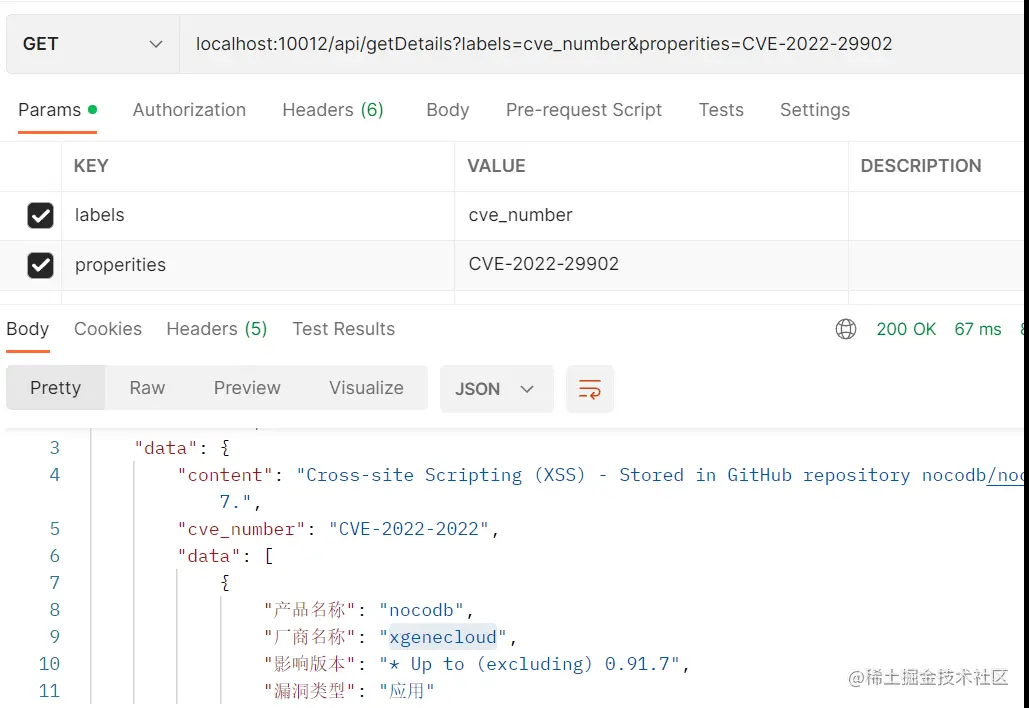Image resolution: width=1029 pixels, height=708 pixels.
Task: Open the request Headers (6) tab
Action: (x=333, y=110)
